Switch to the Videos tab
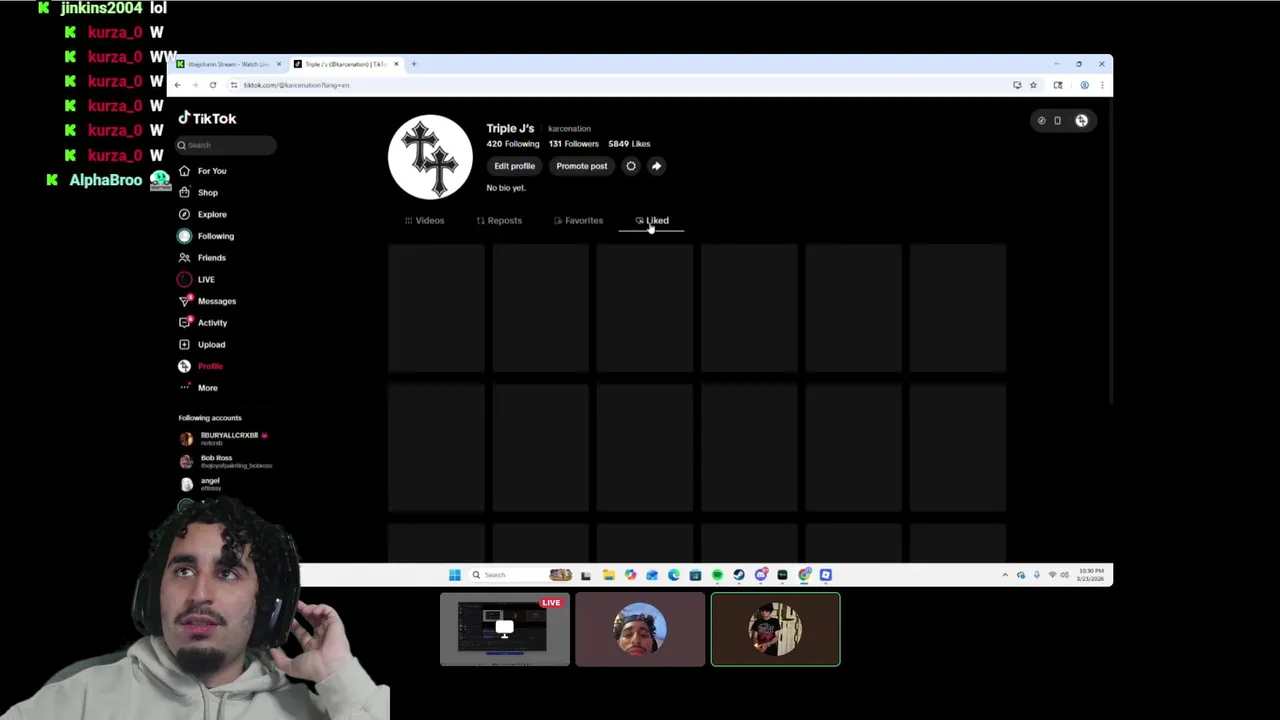The image size is (1280, 720). coord(425,220)
